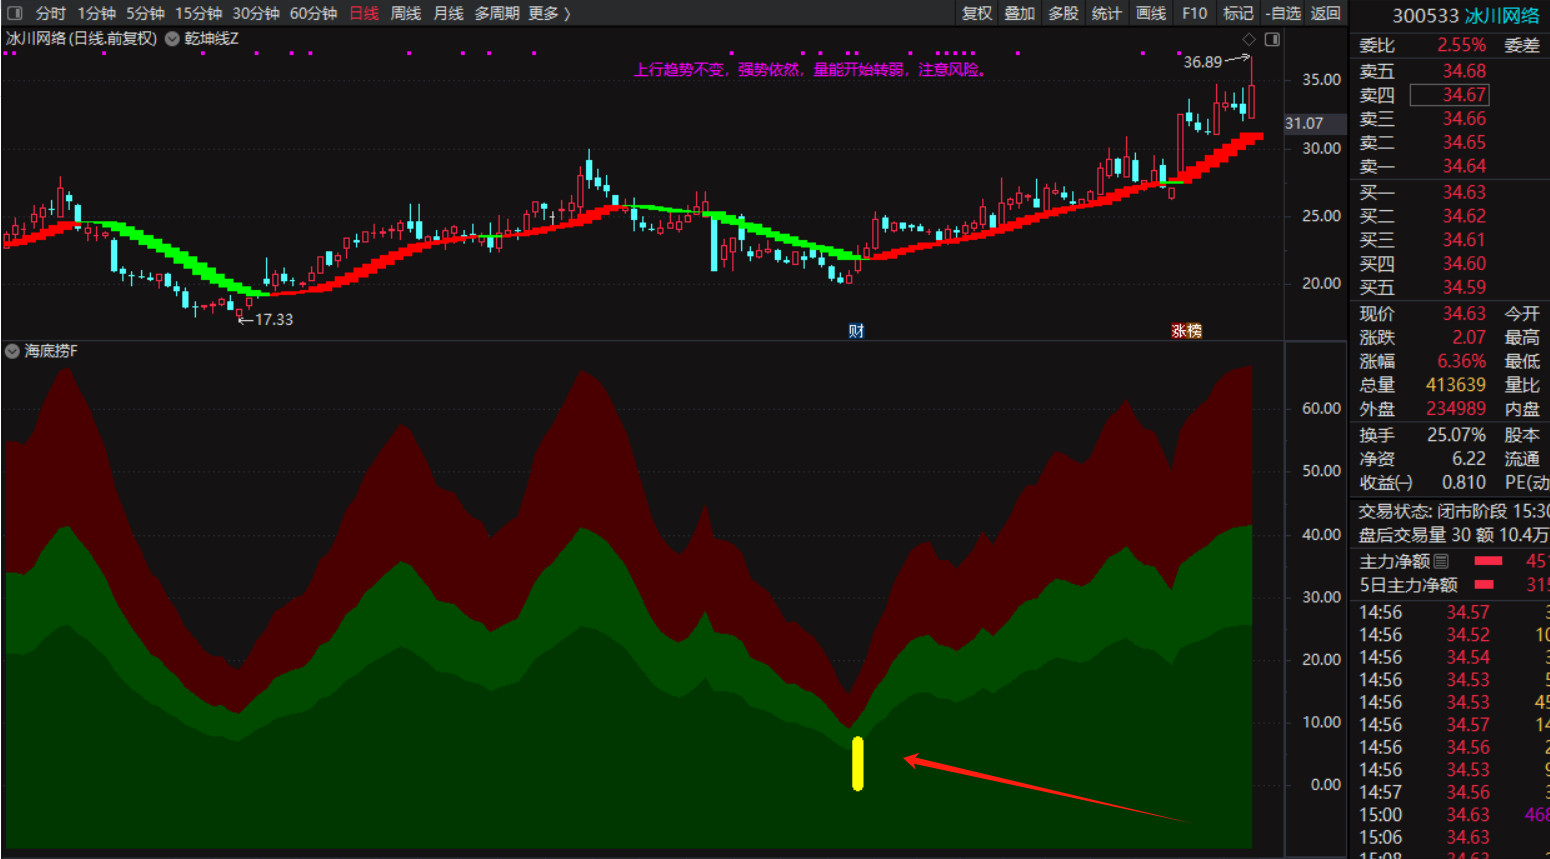Viewport: 1550px width, 859px height.
Task: Toggle 叠加 overlay comparison
Action: click(x=1020, y=13)
